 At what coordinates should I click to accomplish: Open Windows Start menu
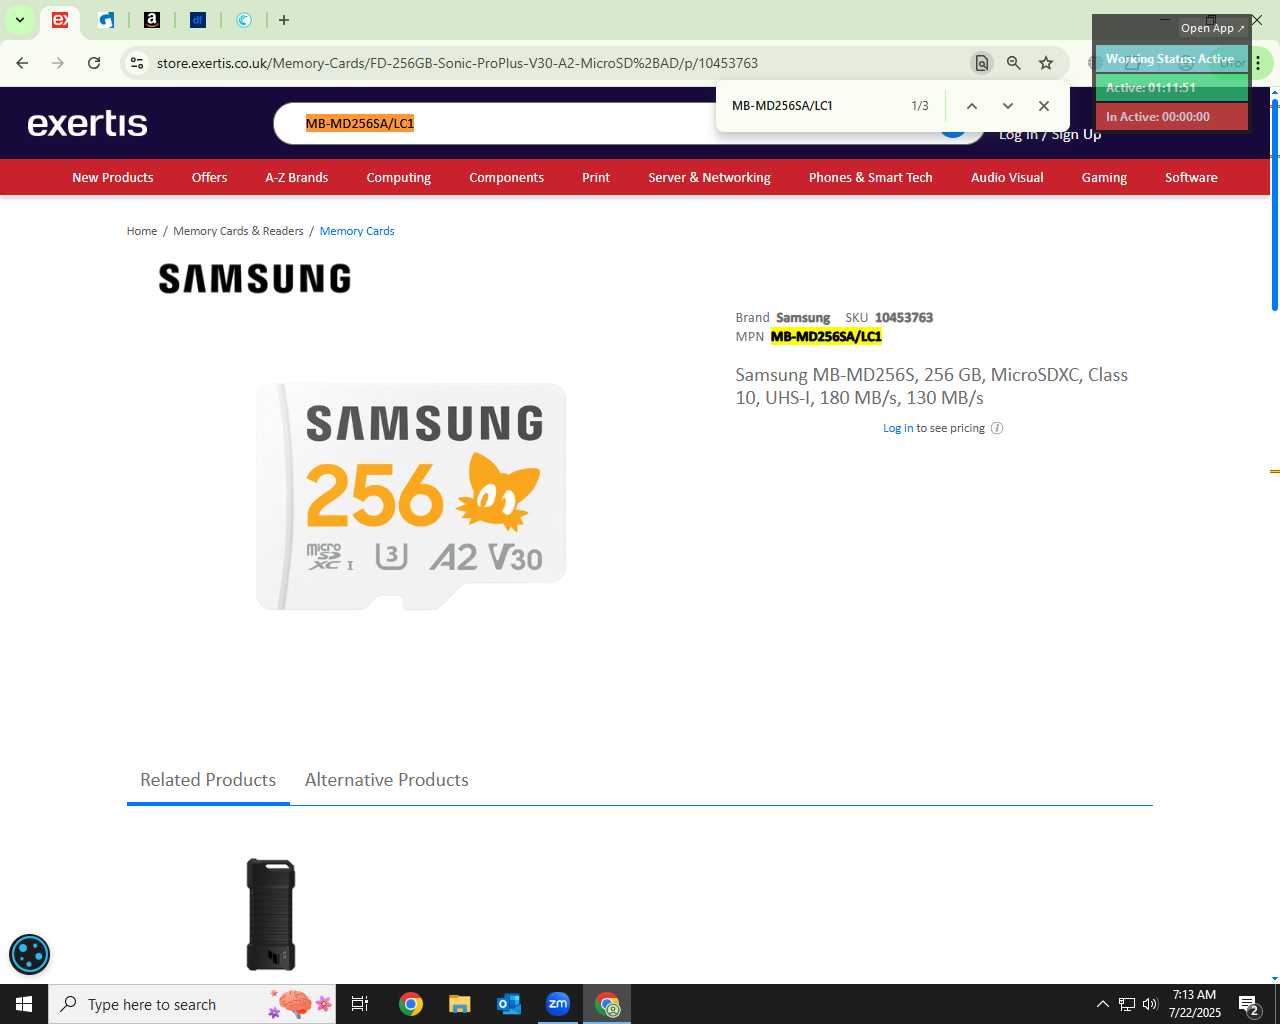coord(24,1004)
